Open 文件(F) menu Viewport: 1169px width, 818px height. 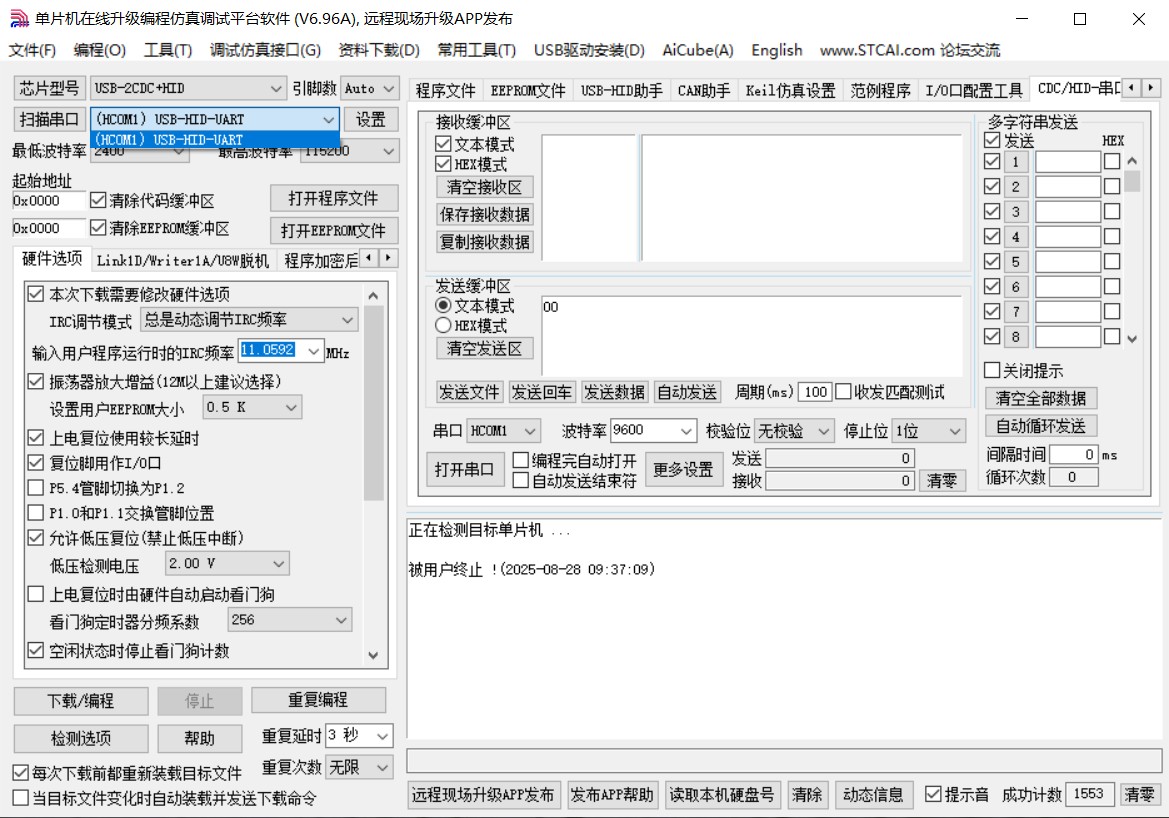pyautogui.click(x=32, y=50)
